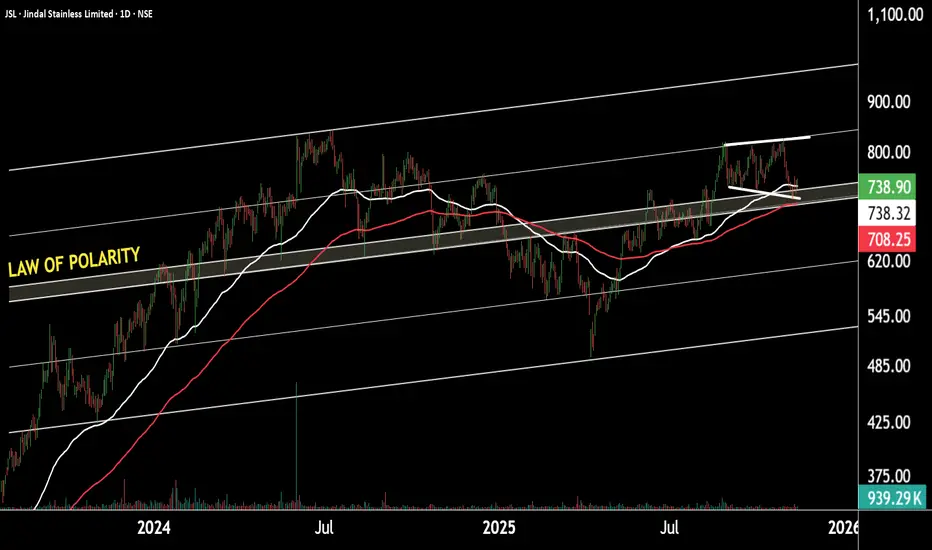Screen dimensions: 932x550
Task: Click the red 708.25 moving average label
Action: (x=888, y=239)
